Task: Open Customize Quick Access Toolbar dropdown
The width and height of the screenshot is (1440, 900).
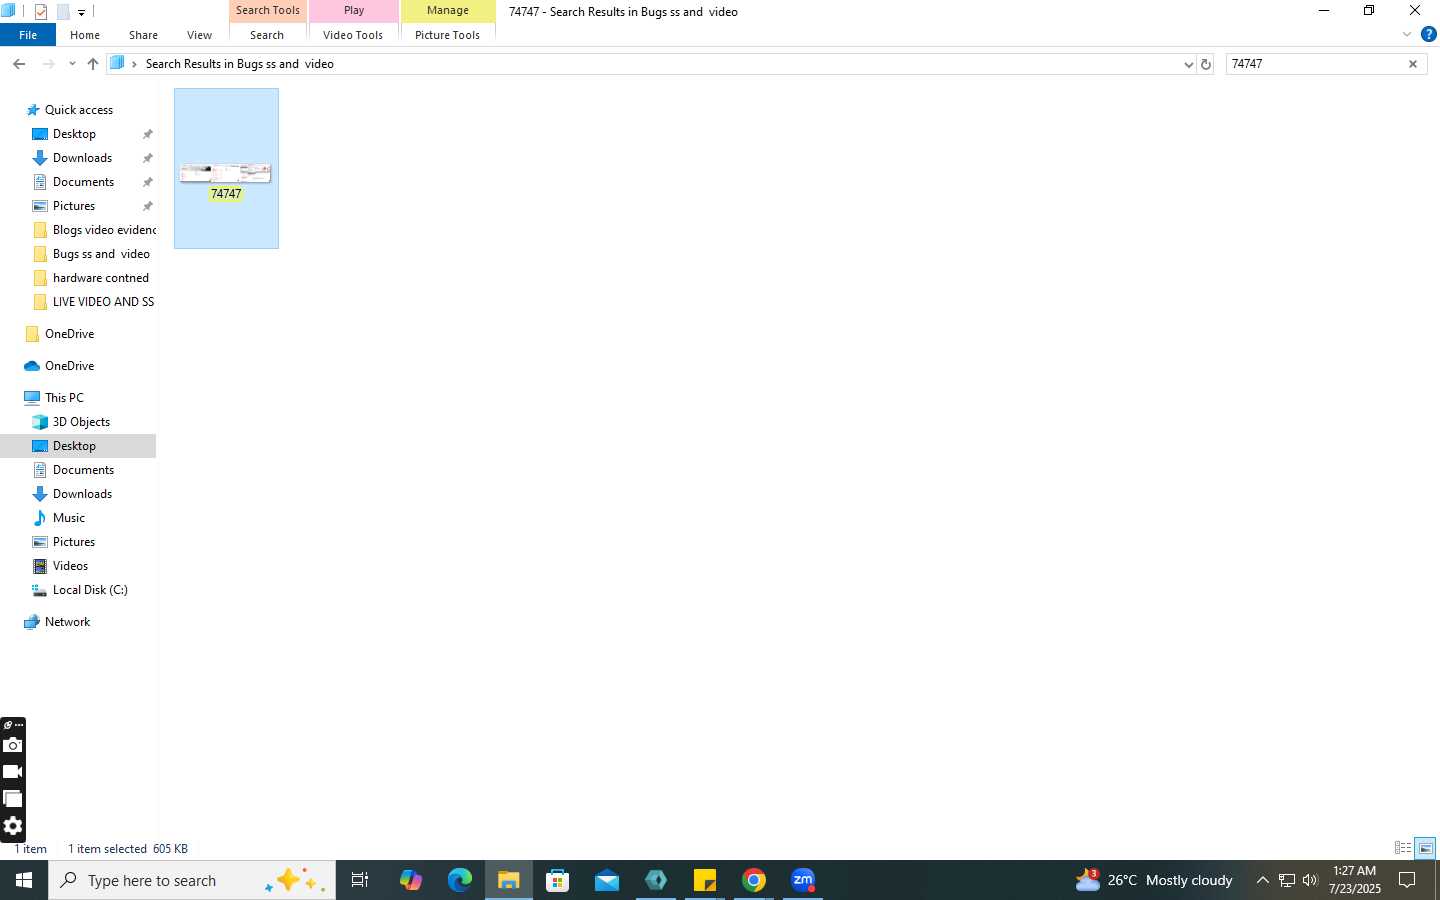Action: pyautogui.click(x=82, y=13)
